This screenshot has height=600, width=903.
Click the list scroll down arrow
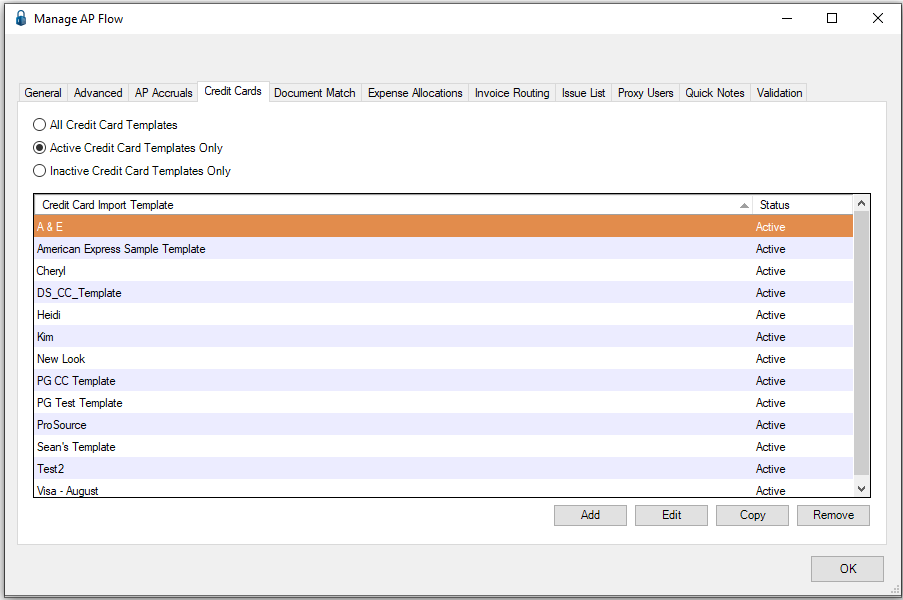coord(862,489)
